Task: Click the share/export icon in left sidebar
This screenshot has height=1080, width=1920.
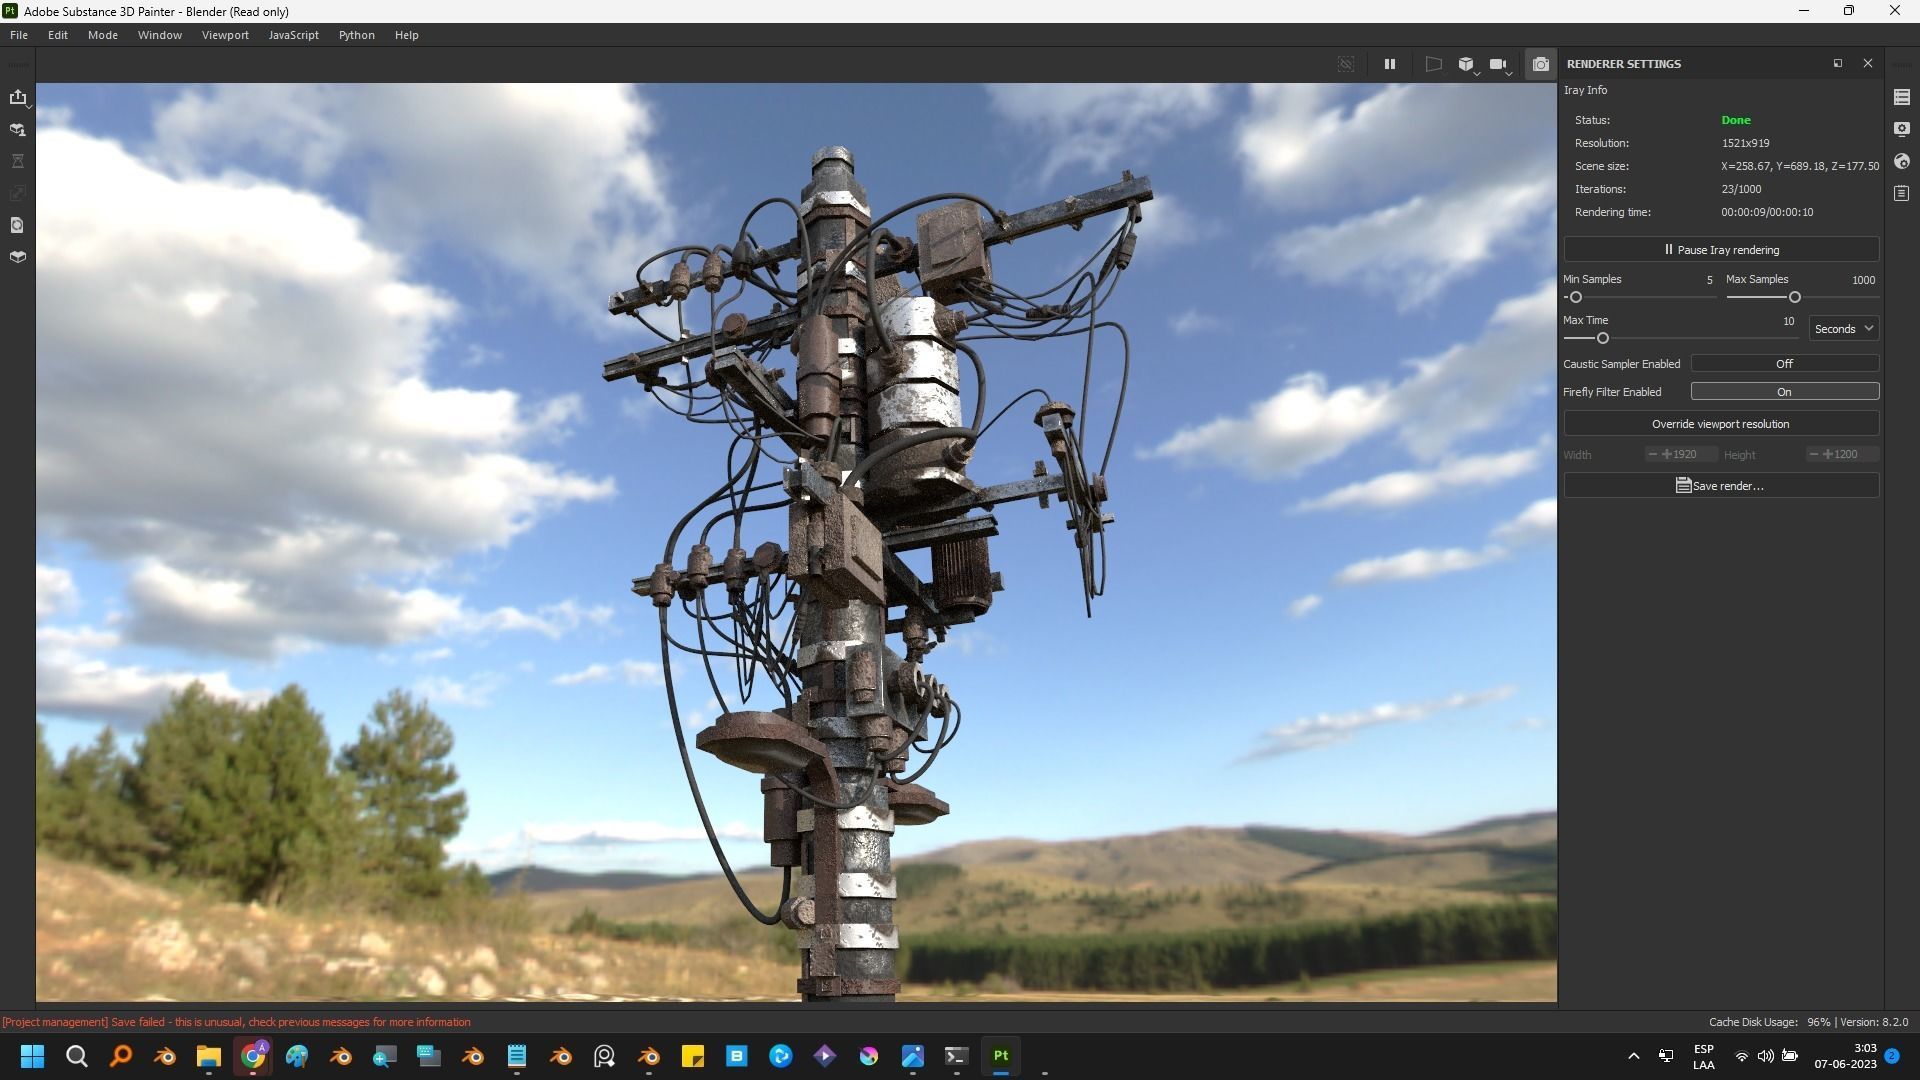Action: click(18, 97)
